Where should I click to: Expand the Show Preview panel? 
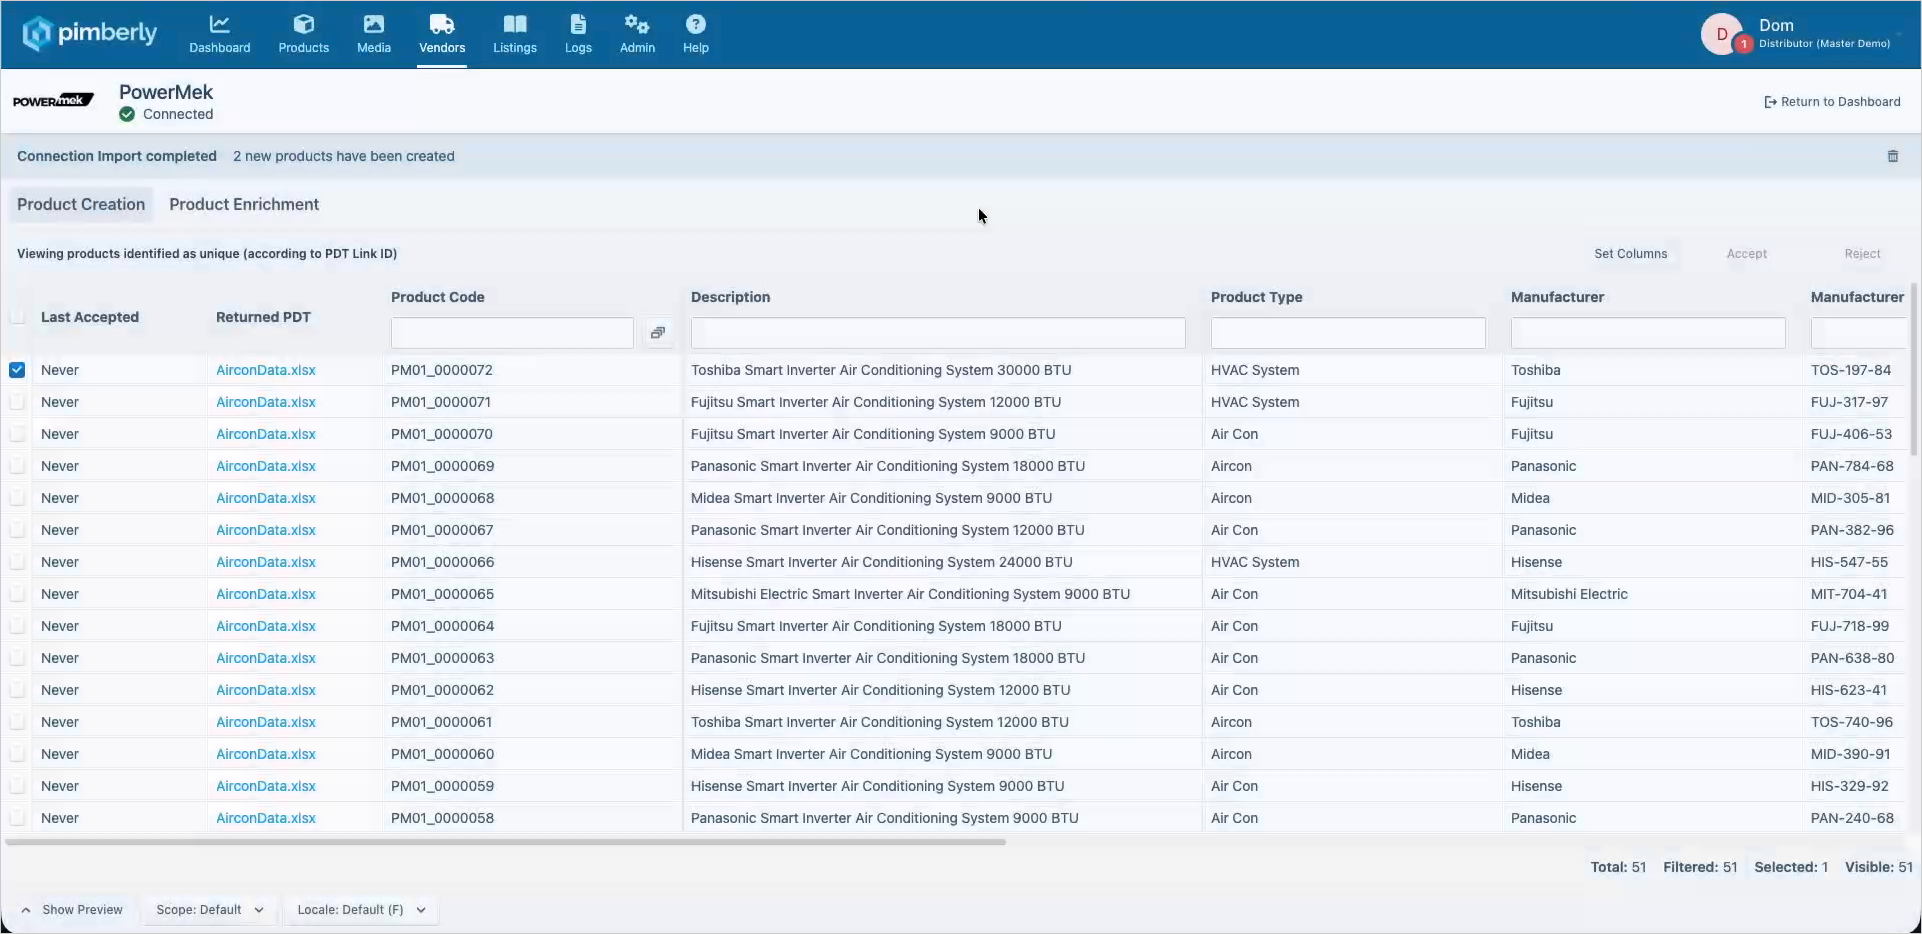(x=72, y=910)
